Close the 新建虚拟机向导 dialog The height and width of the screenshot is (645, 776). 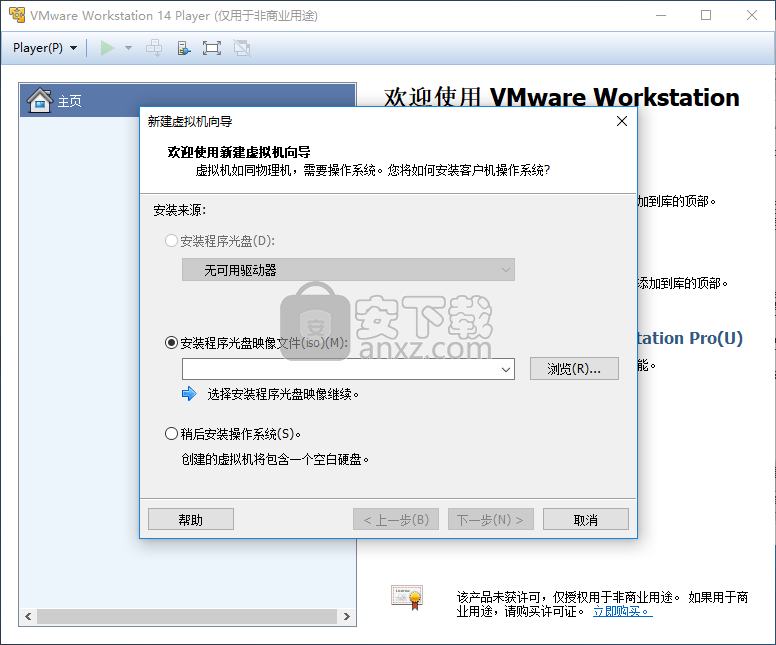coord(622,121)
